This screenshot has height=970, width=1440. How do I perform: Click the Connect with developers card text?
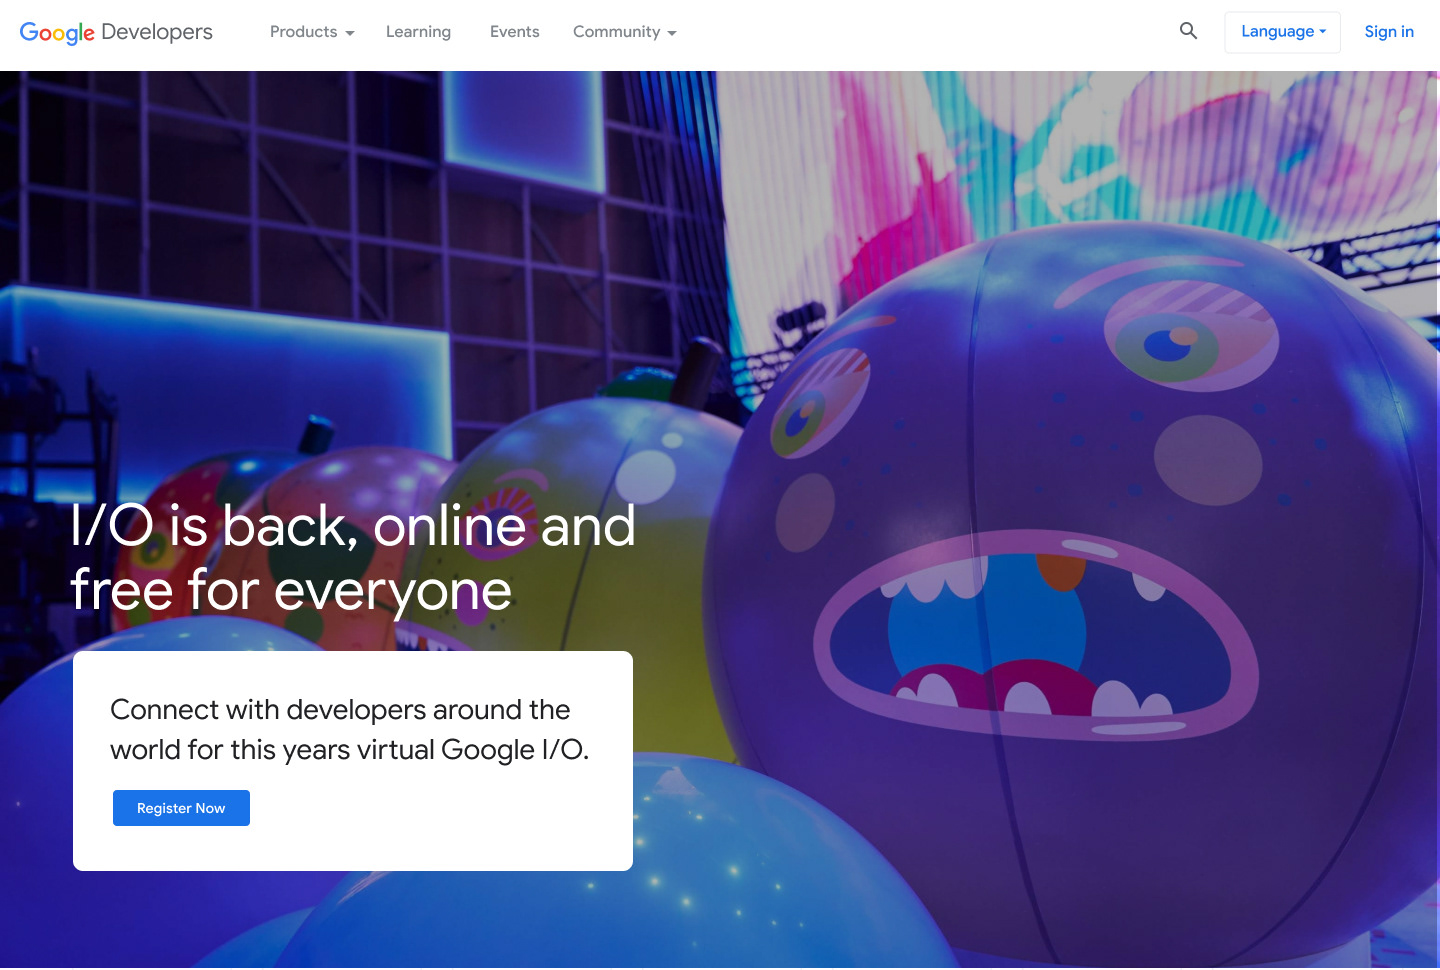pyautogui.click(x=349, y=729)
